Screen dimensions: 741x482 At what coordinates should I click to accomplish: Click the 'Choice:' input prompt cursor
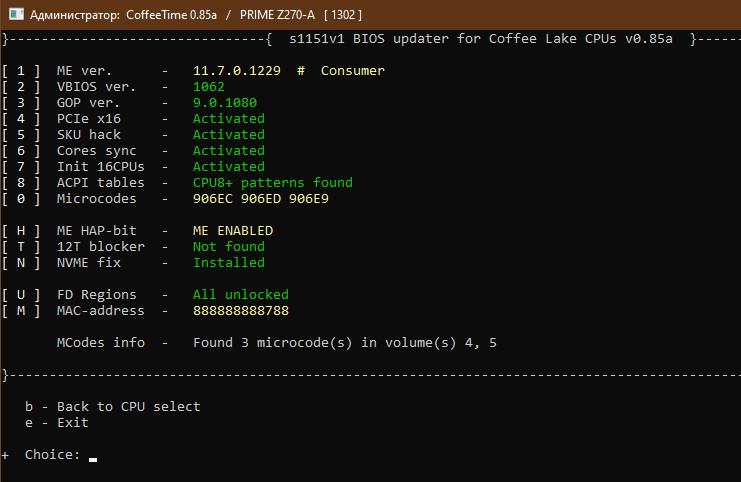93,459
